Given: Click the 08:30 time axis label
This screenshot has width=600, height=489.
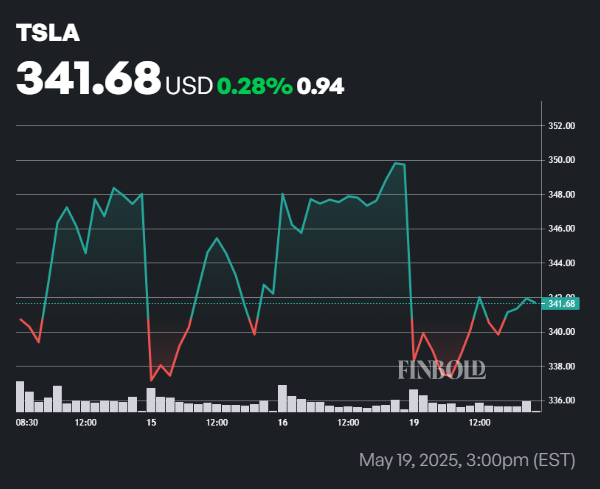Looking at the screenshot, I should [27, 423].
